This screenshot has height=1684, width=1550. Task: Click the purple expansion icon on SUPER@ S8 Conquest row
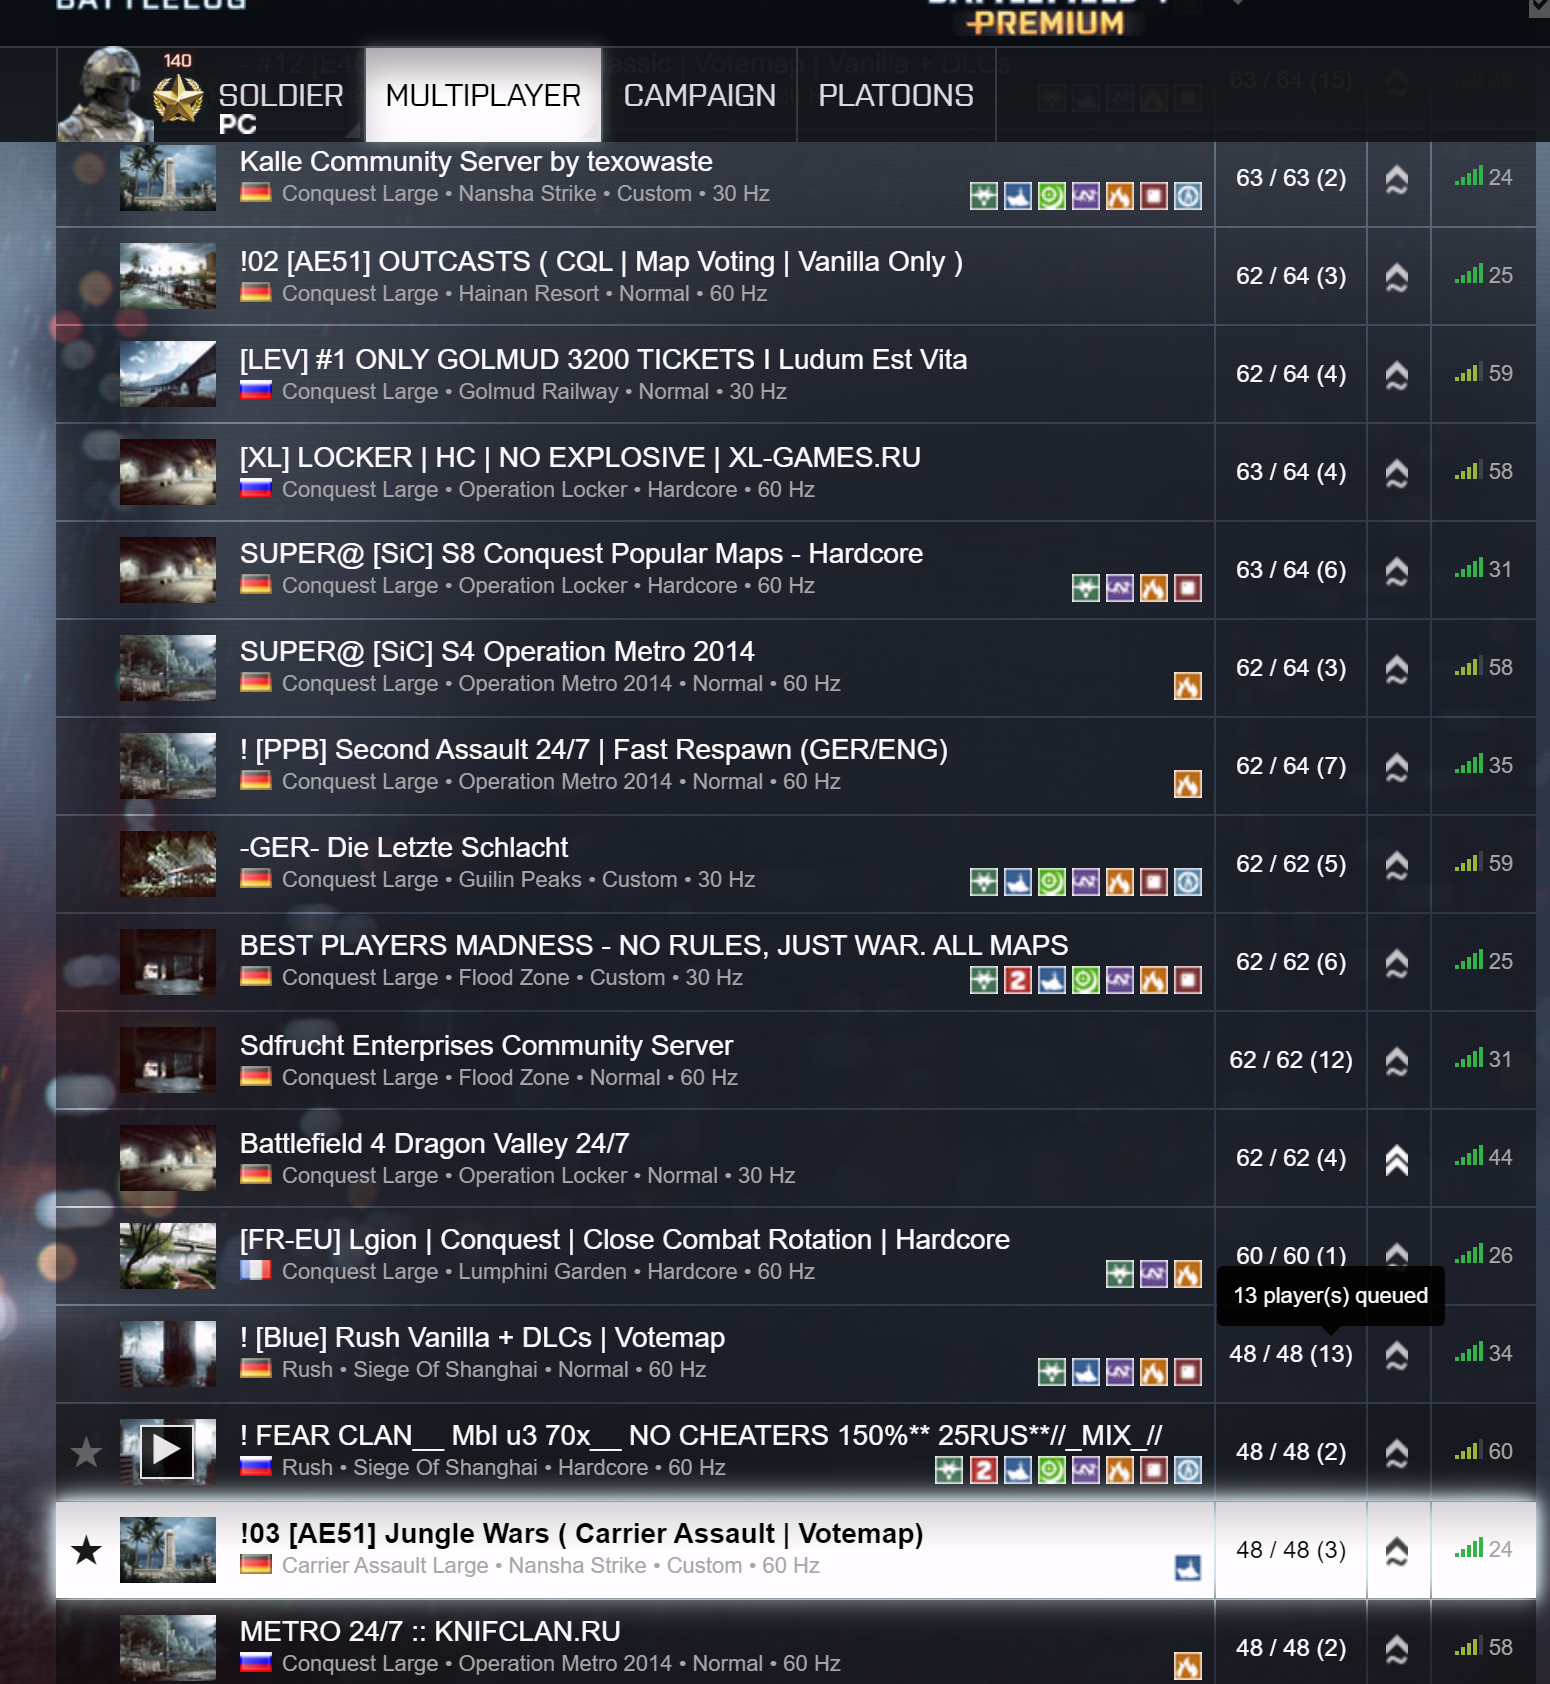tap(1120, 588)
